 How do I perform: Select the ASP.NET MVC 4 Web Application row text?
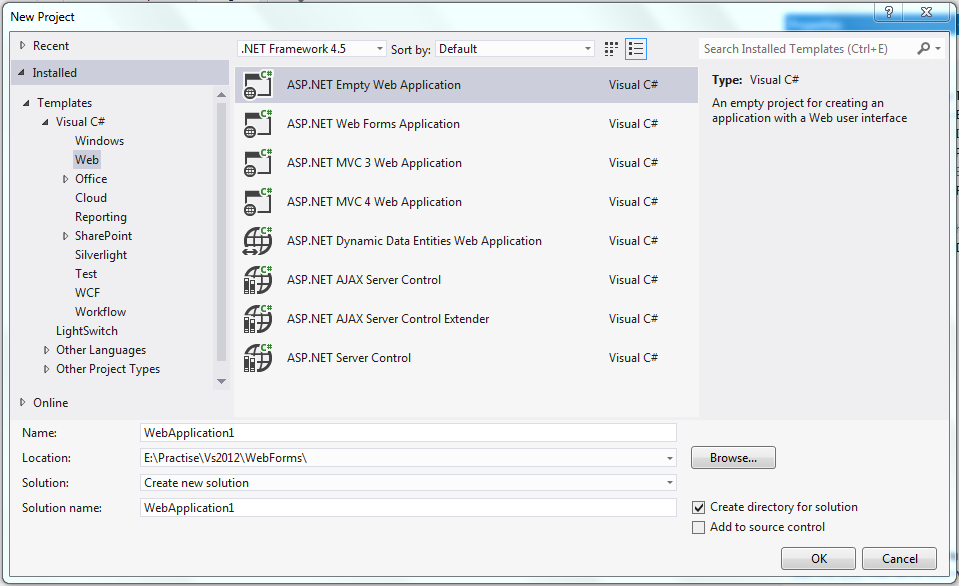(374, 202)
